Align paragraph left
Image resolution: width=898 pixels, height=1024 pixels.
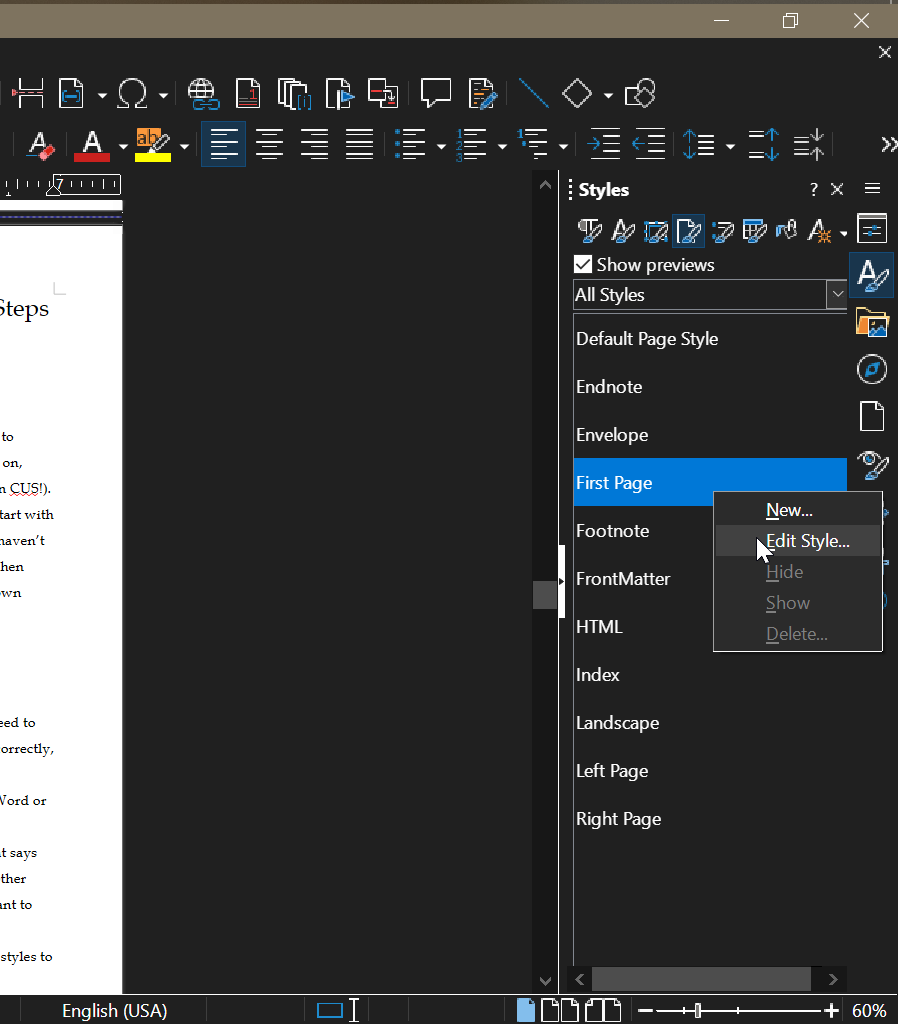click(223, 144)
